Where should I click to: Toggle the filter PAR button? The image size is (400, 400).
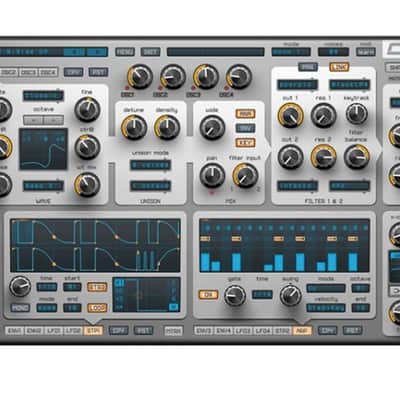pyautogui.click(x=308, y=67)
